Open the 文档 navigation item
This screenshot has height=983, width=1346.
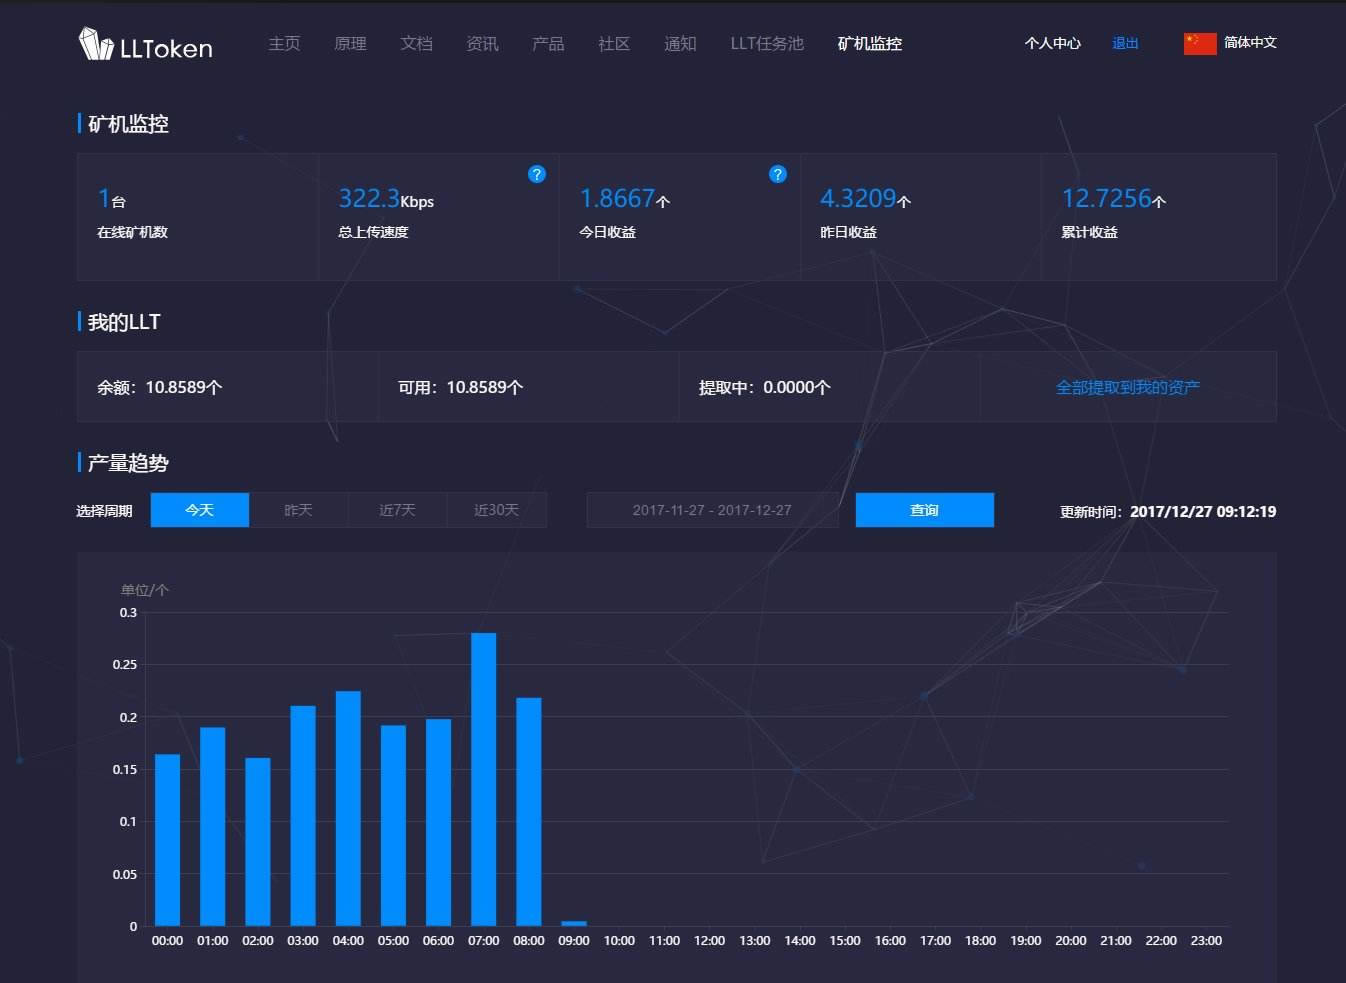pos(416,44)
